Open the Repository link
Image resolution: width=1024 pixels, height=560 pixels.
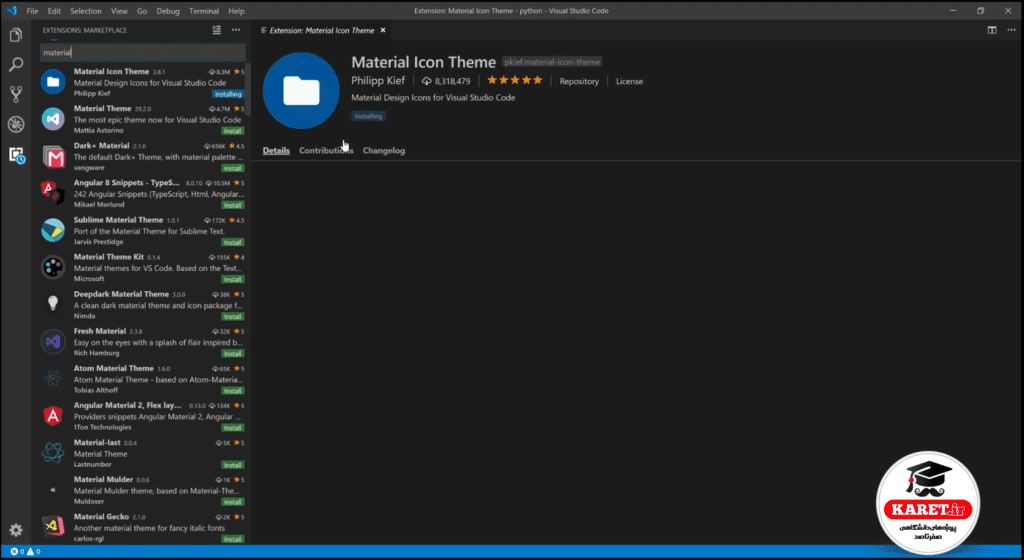(x=579, y=82)
